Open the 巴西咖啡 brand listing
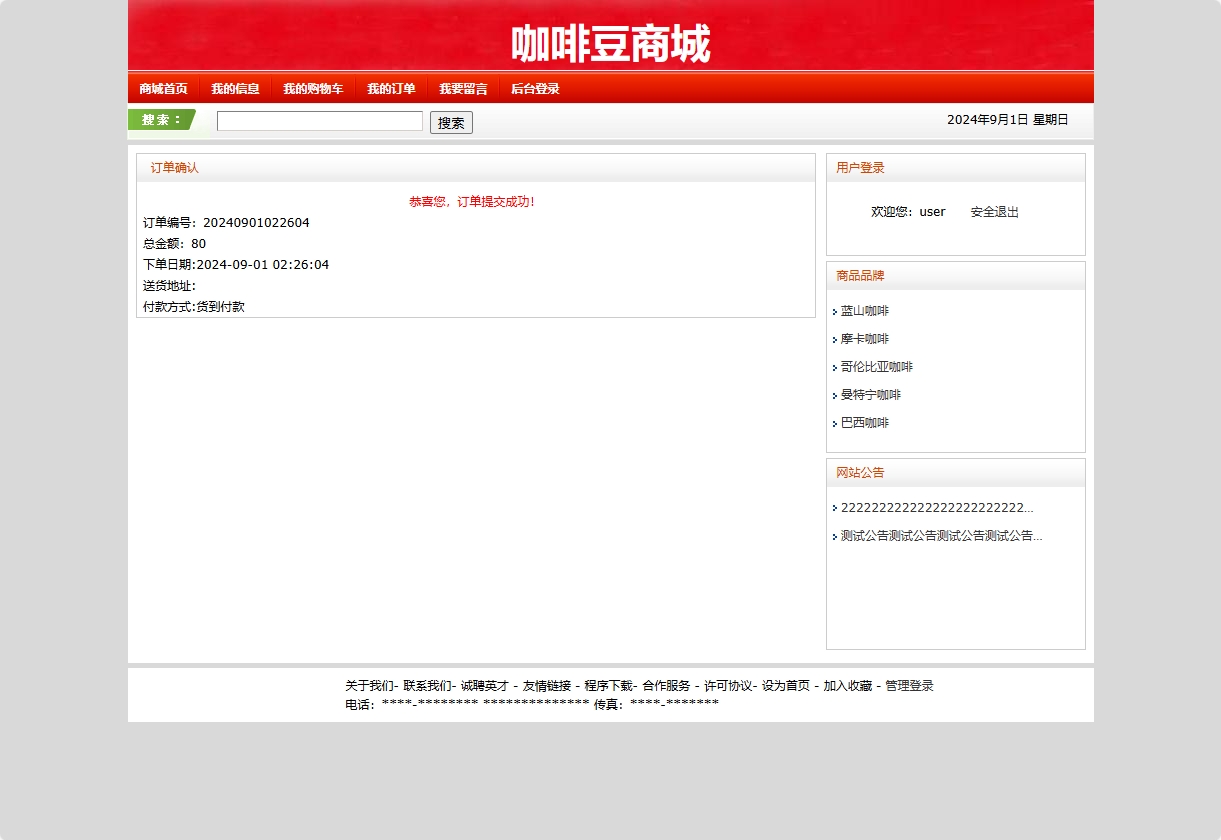The width and height of the screenshot is (1221, 840). click(864, 423)
